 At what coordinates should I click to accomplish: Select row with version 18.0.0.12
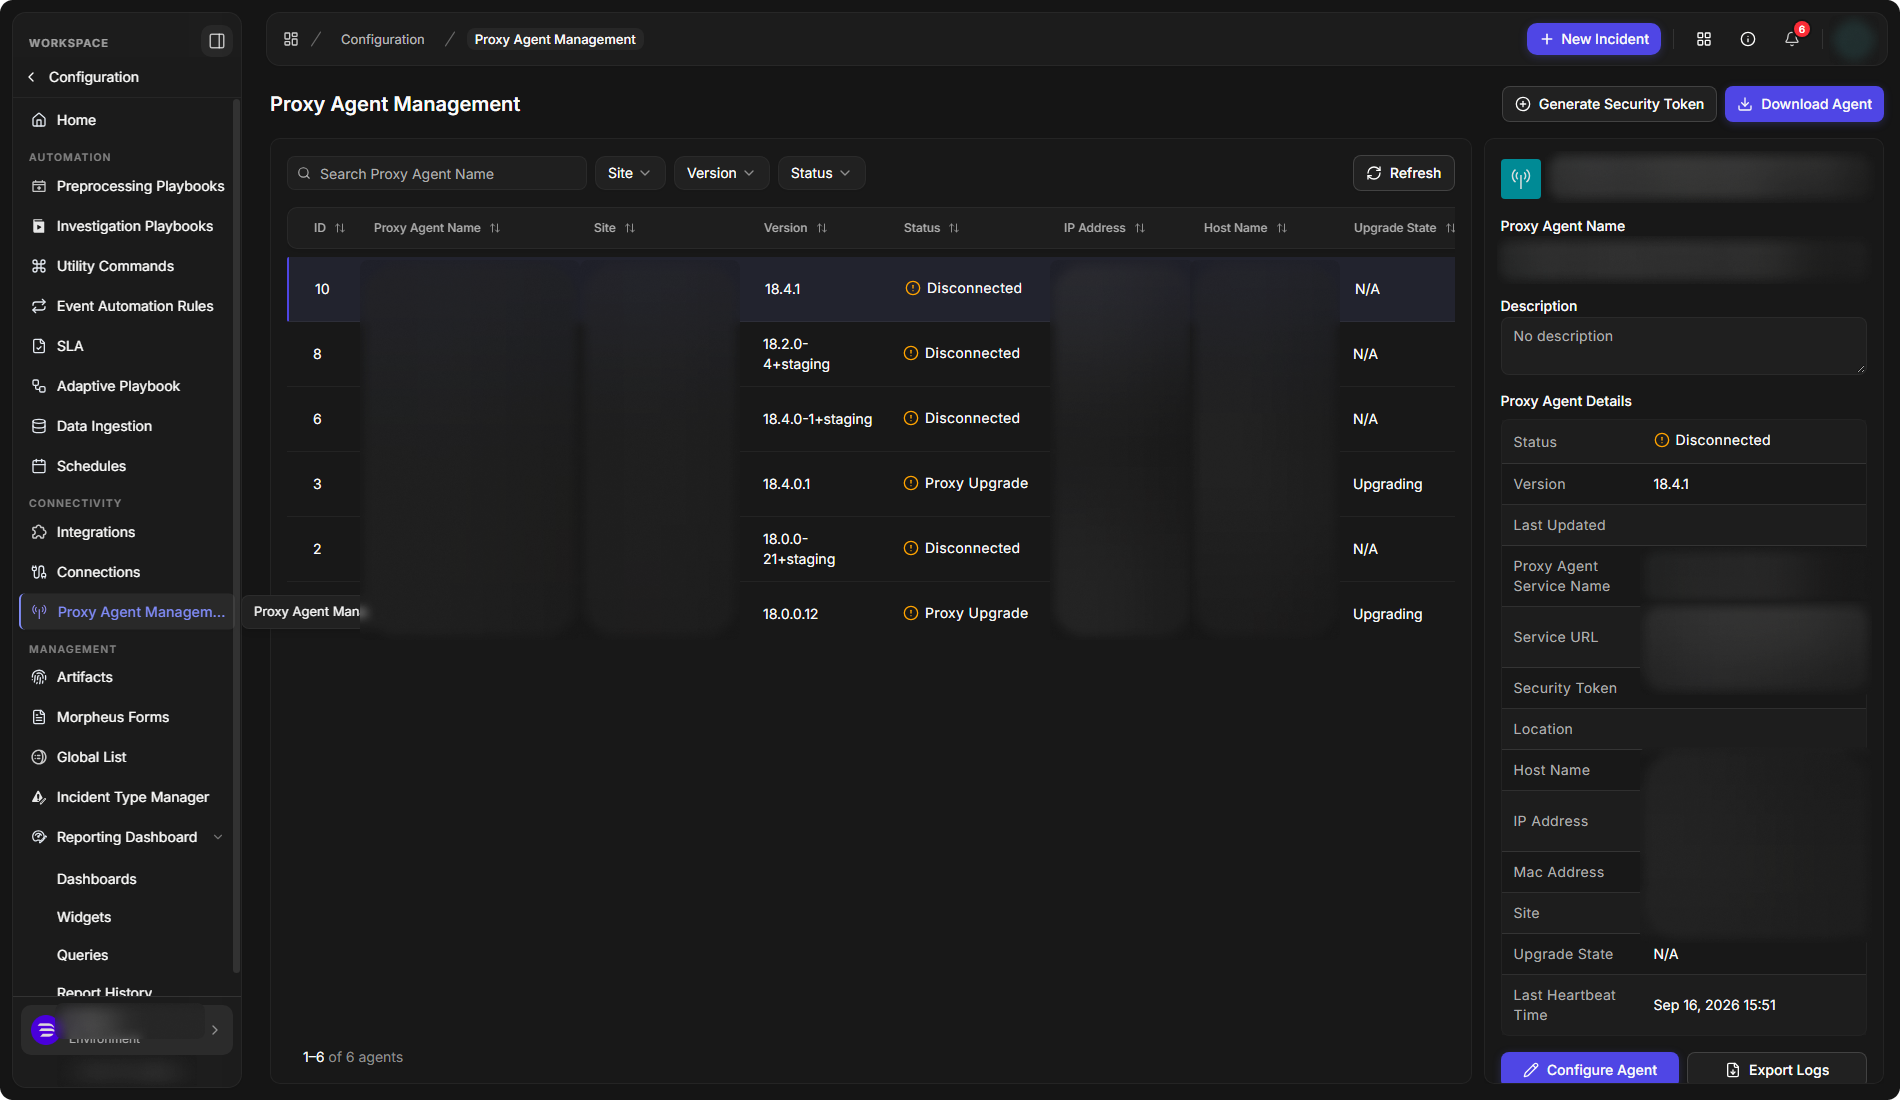871,614
